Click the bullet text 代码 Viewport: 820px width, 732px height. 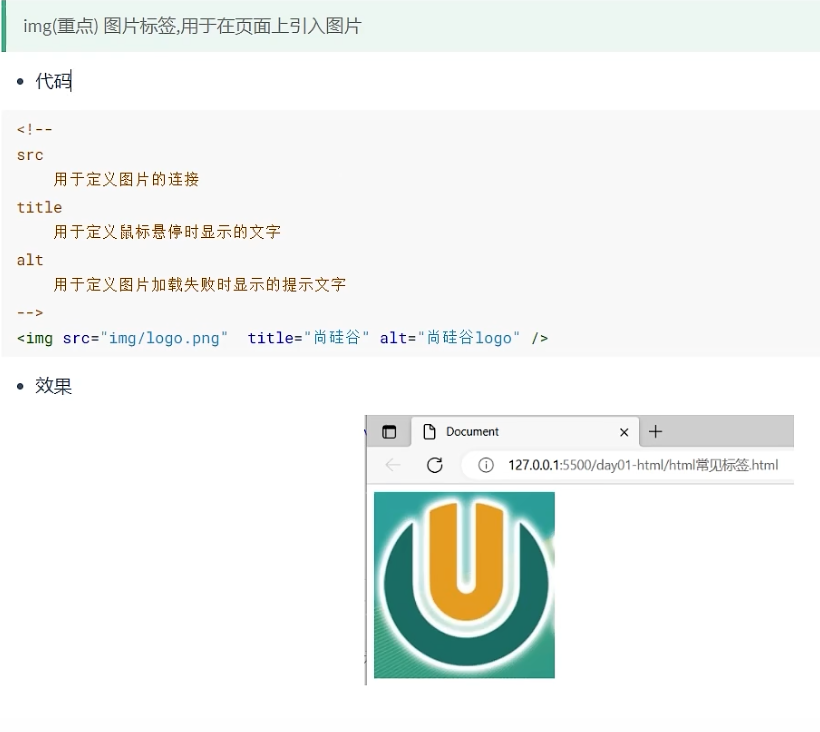[x=53, y=81]
